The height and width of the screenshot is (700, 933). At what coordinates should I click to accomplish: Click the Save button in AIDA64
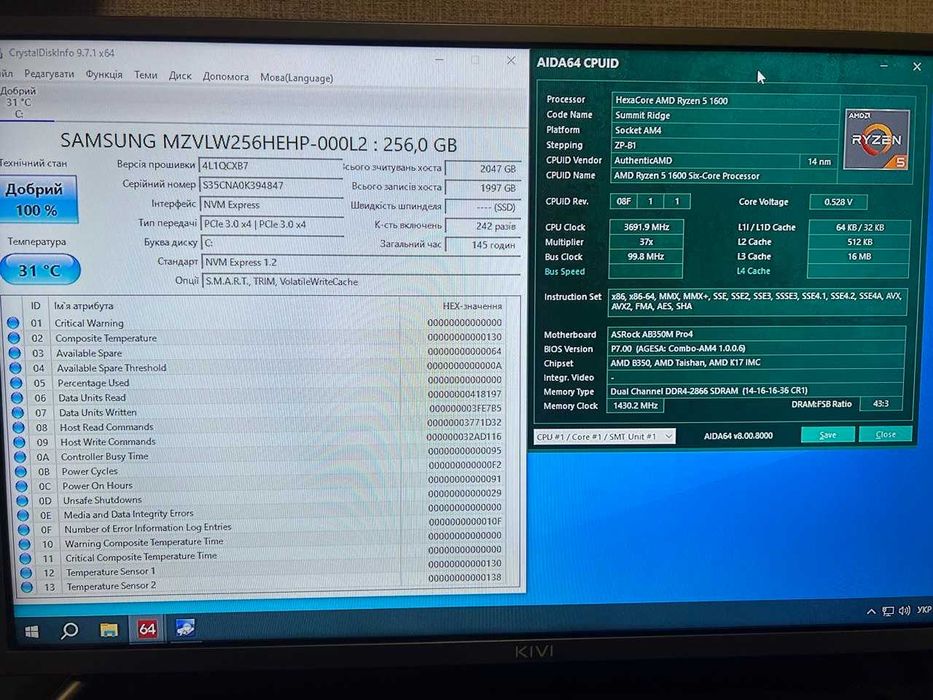pos(828,435)
